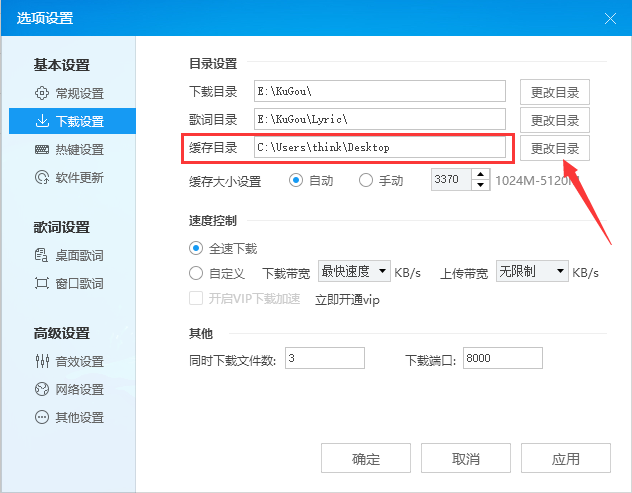Click the globe icon beside 网络设置
This screenshot has height=493, width=632.
42,389
